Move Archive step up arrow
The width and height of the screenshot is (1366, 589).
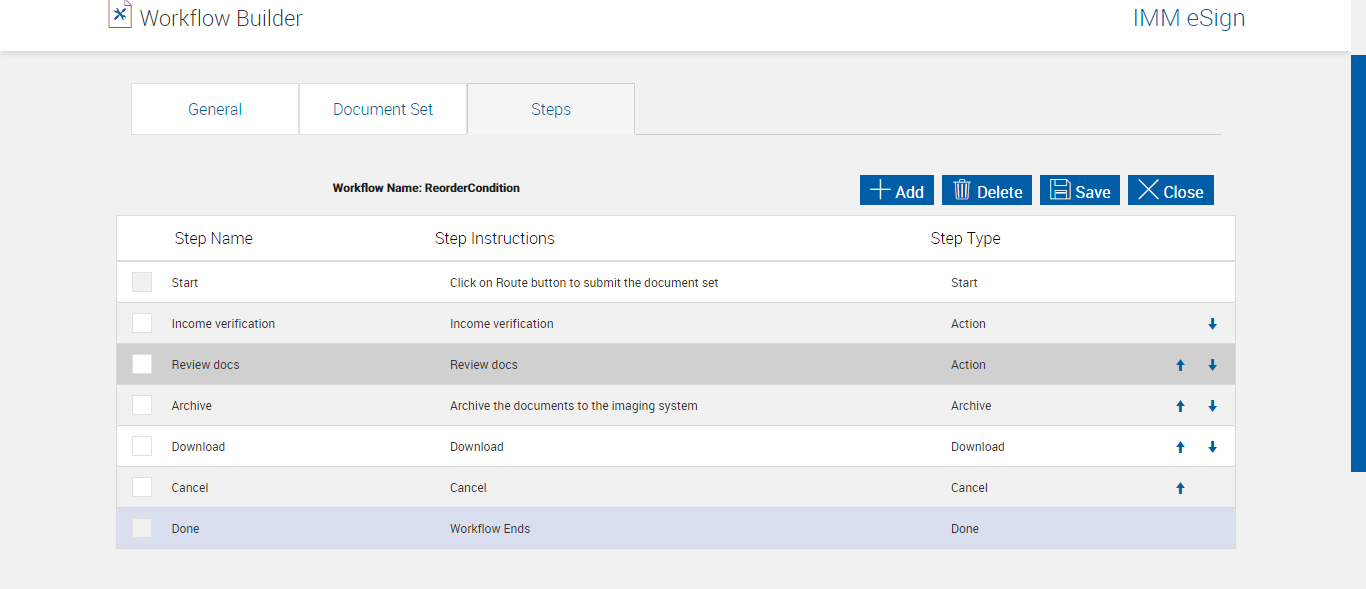1180,406
